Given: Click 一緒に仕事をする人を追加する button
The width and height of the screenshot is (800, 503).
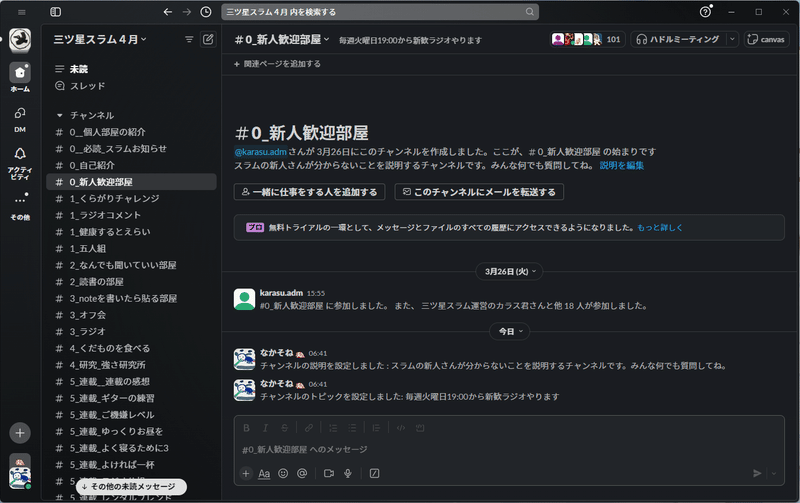Looking at the screenshot, I should click(x=309, y=192).
